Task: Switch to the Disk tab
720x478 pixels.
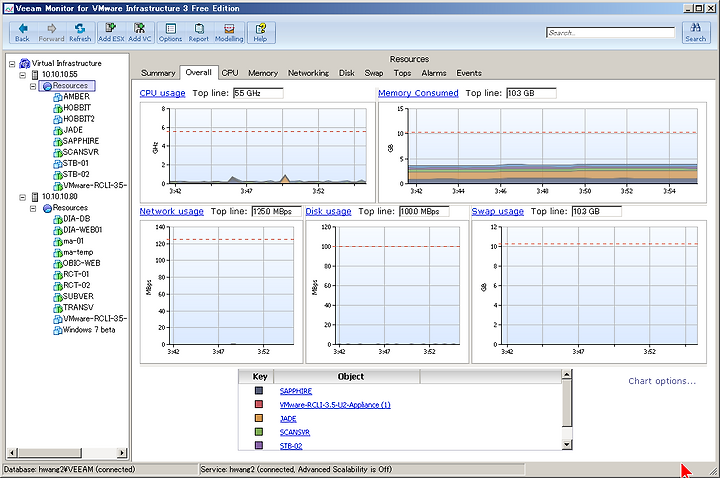Action: pos(347,73)
